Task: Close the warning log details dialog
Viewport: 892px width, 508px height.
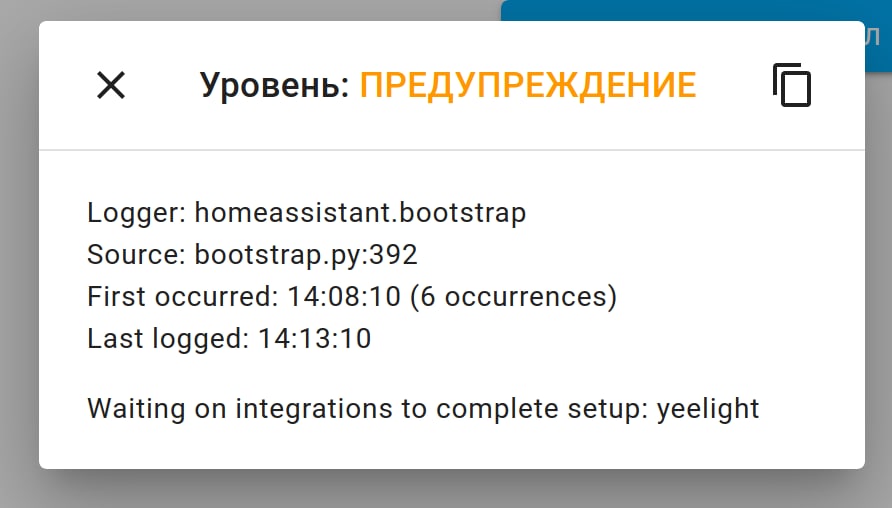Action: coord(110,86)
